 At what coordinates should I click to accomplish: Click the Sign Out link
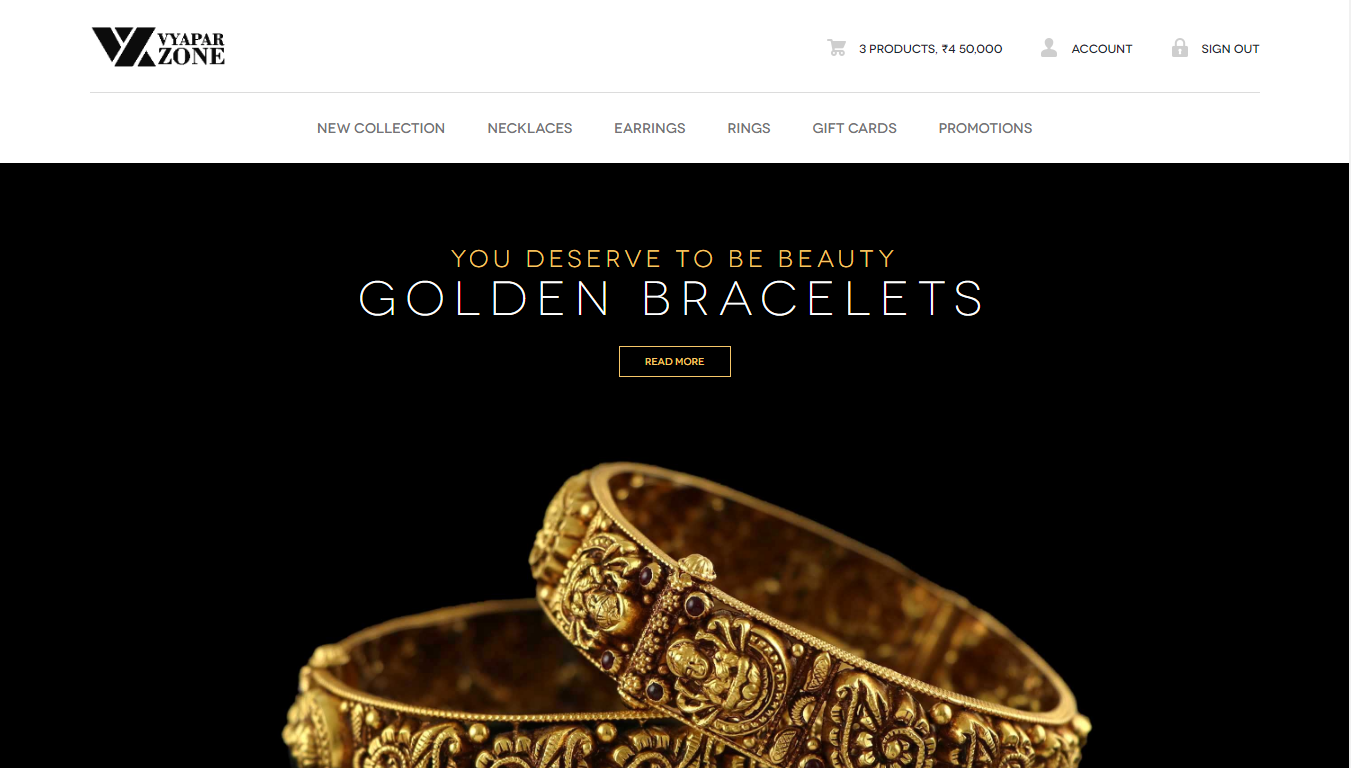click(1230, 49)
